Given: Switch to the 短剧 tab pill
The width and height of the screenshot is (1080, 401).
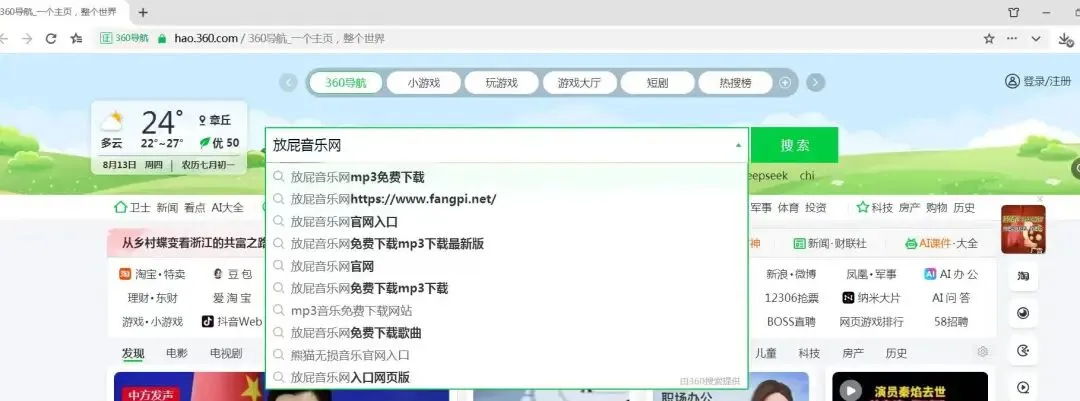Looking at the screenshot, I should 657,83.
